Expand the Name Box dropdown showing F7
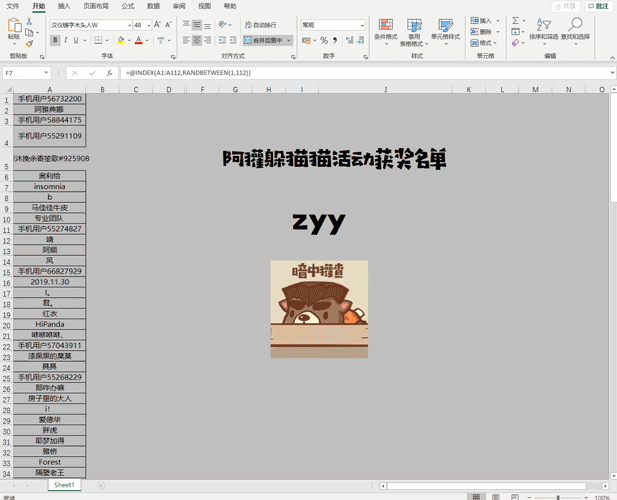Screen dimensions: 617x500 click(46, 73)
